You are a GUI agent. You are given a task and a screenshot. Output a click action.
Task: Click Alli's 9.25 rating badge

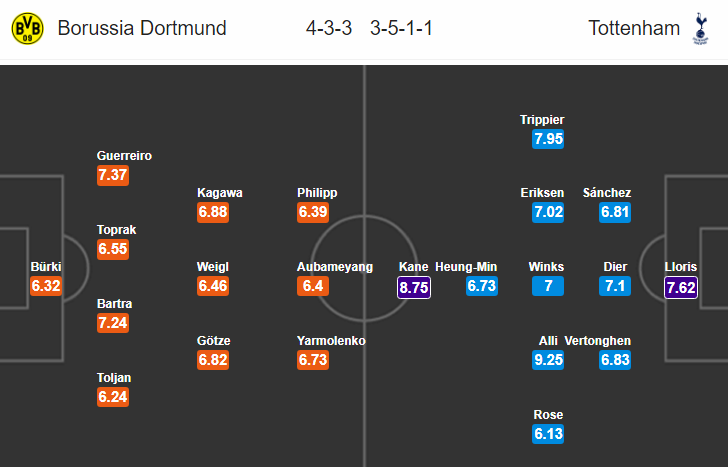548,360
